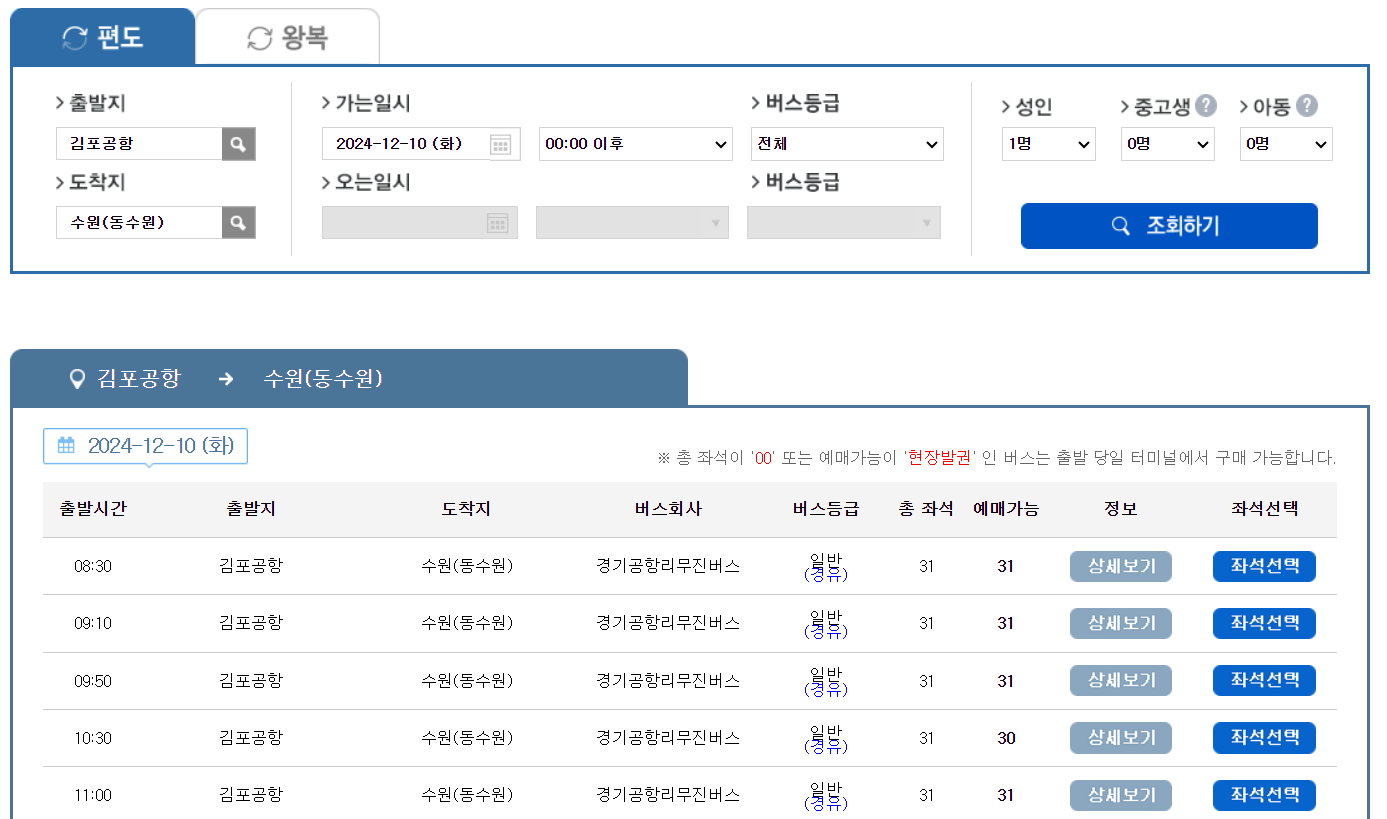Click the (경유) link in the 08:30 row
Screen dimensions: 1387x819
(826, 575)
